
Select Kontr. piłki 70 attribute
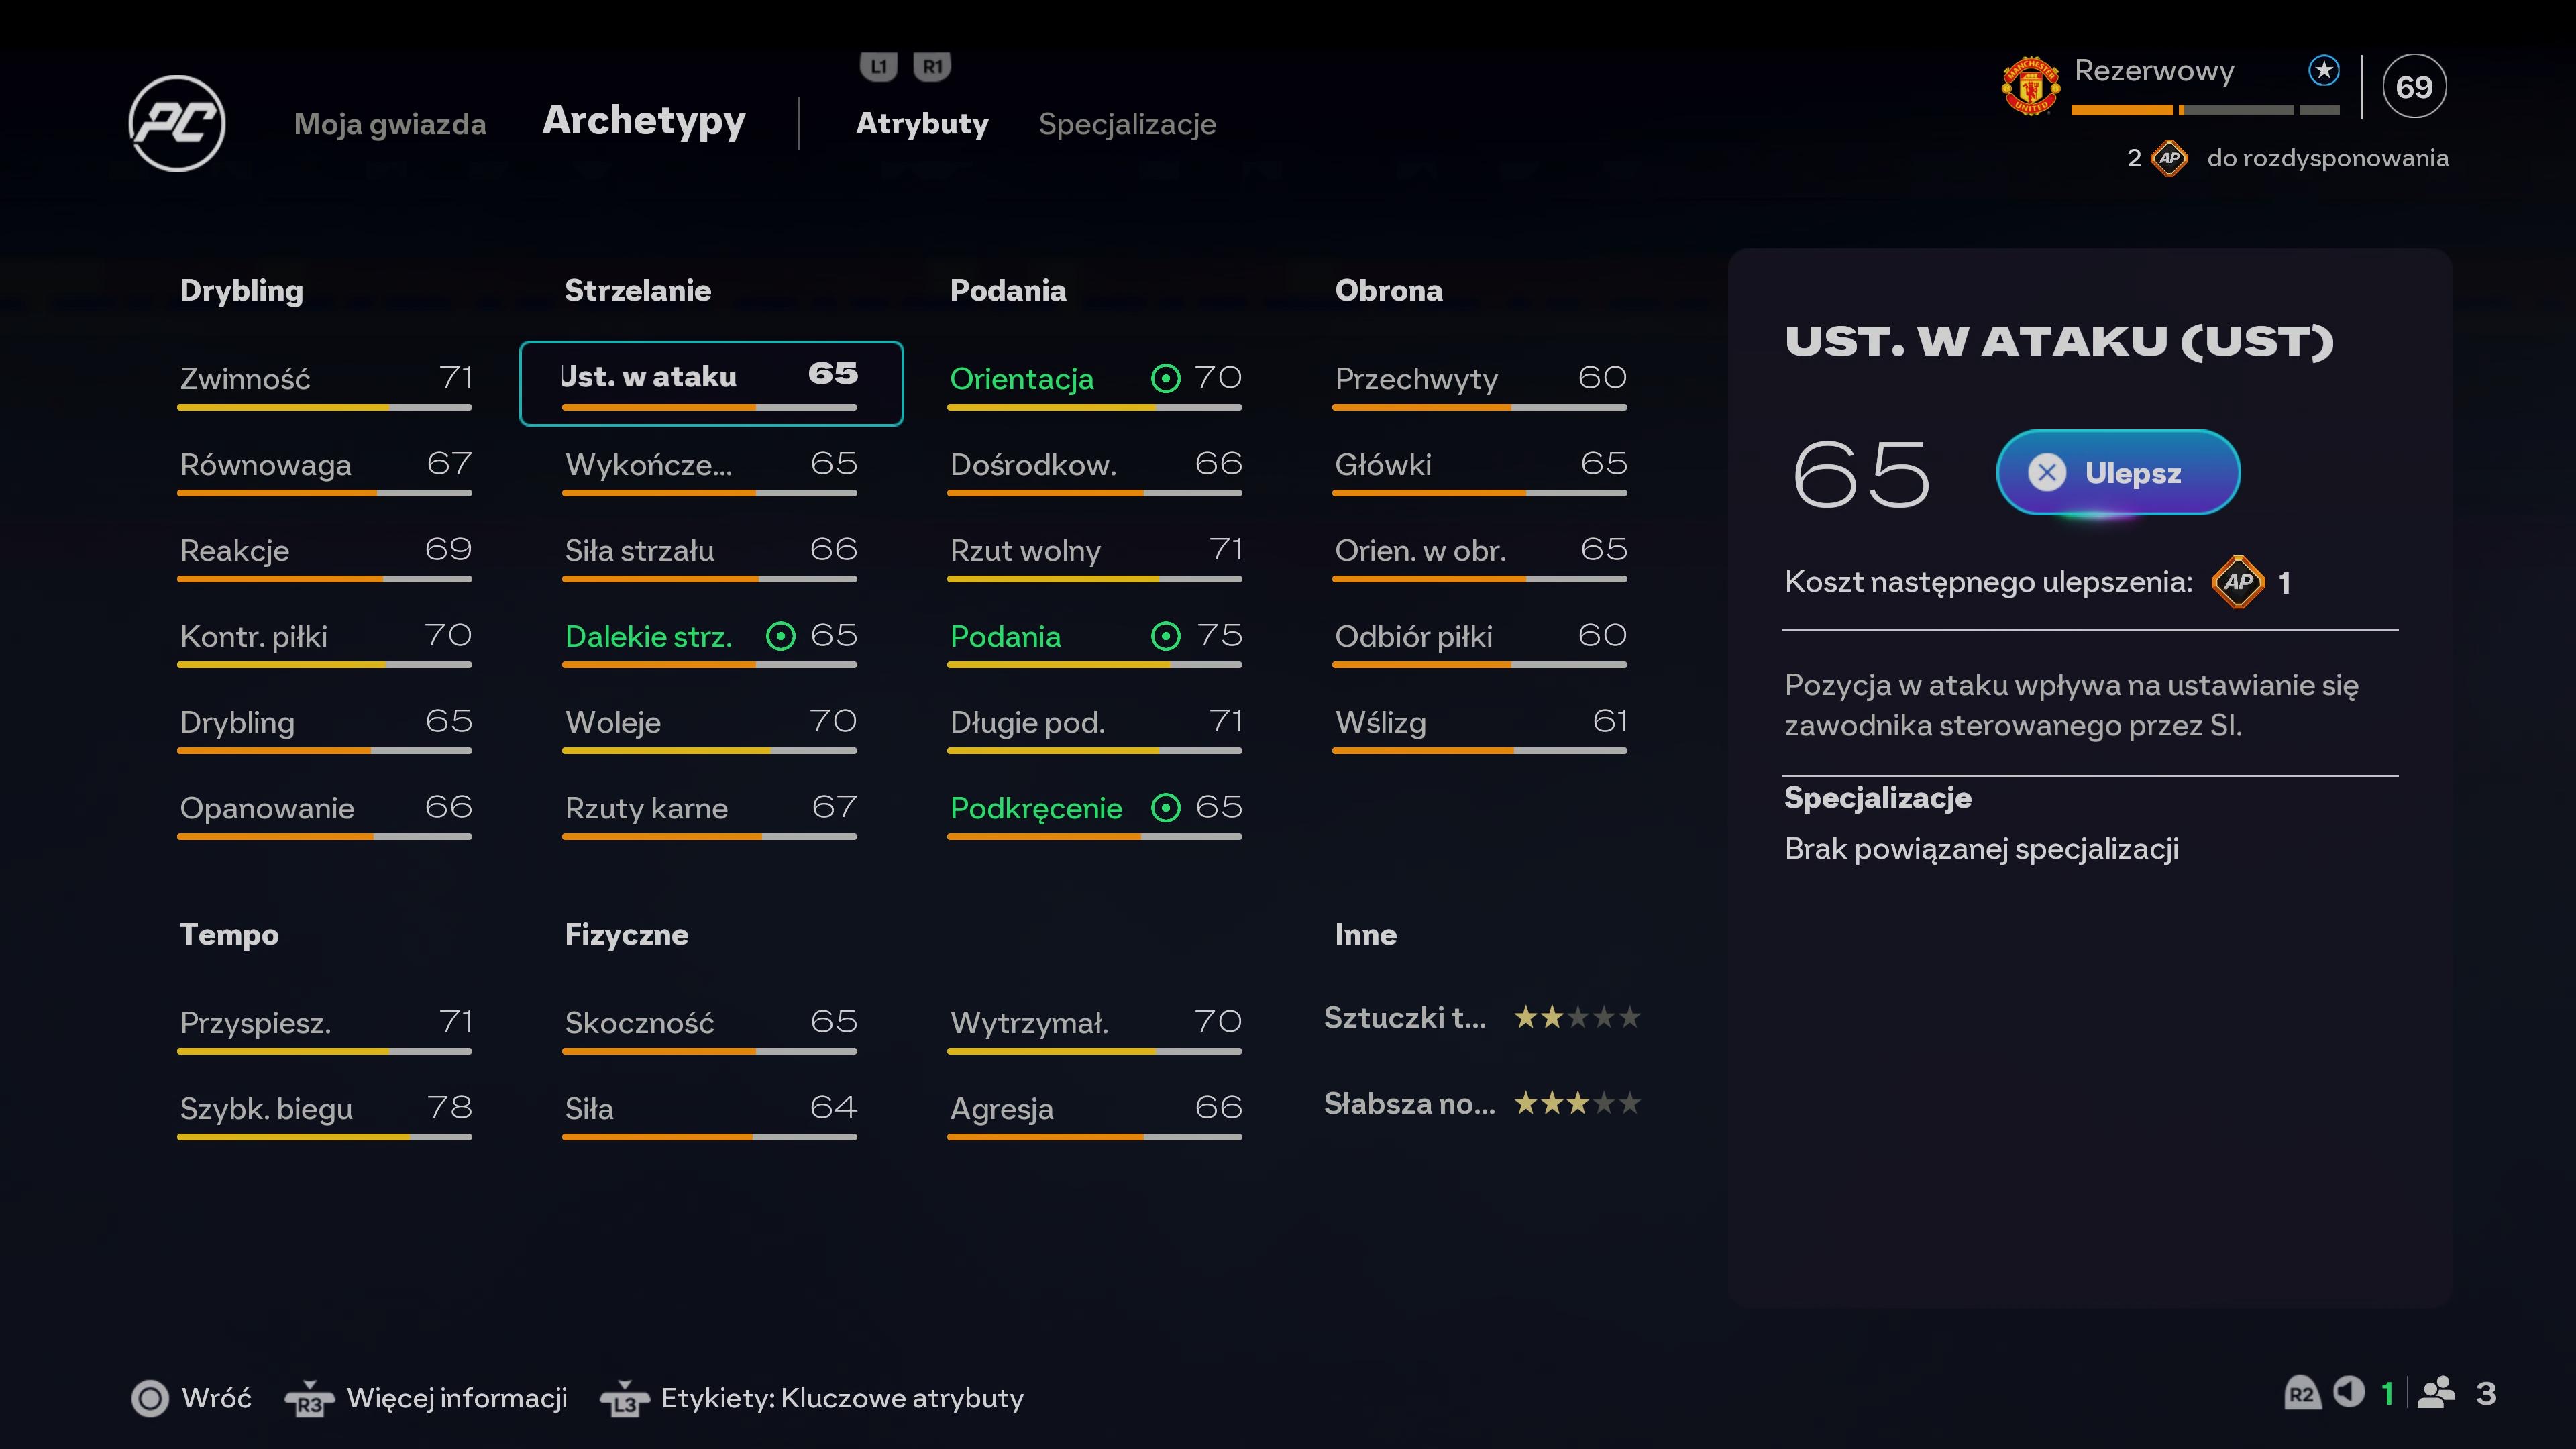click(x=325, y=643)
